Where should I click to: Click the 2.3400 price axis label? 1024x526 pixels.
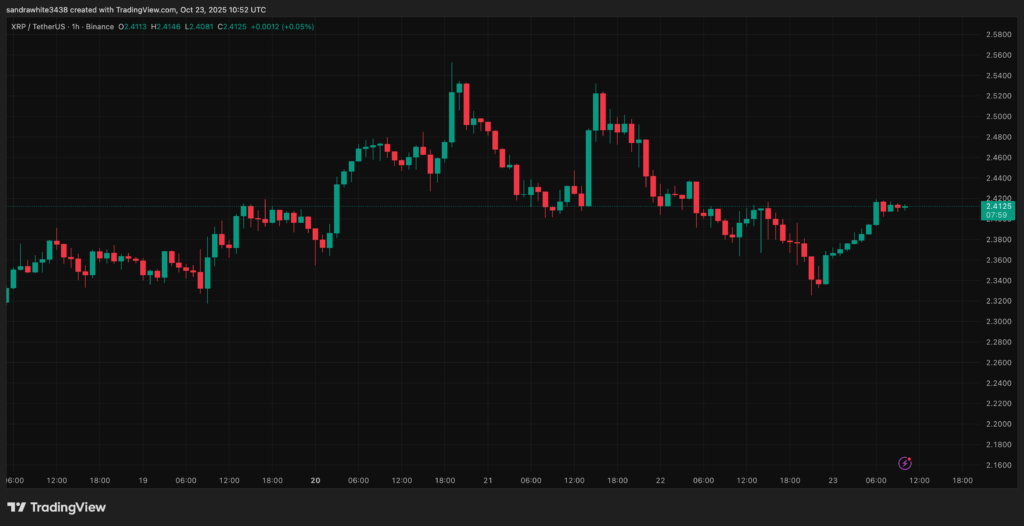pyautogui.click(x=999, y=280)
